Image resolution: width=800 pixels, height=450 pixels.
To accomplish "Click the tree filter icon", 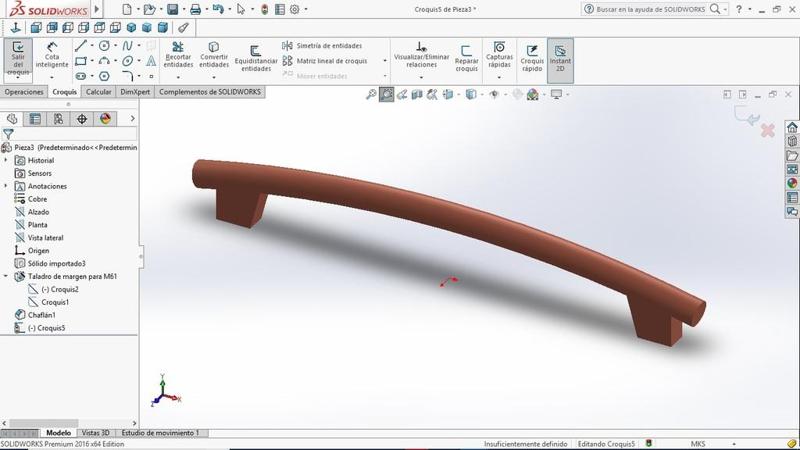I will [x=8, y=134].
